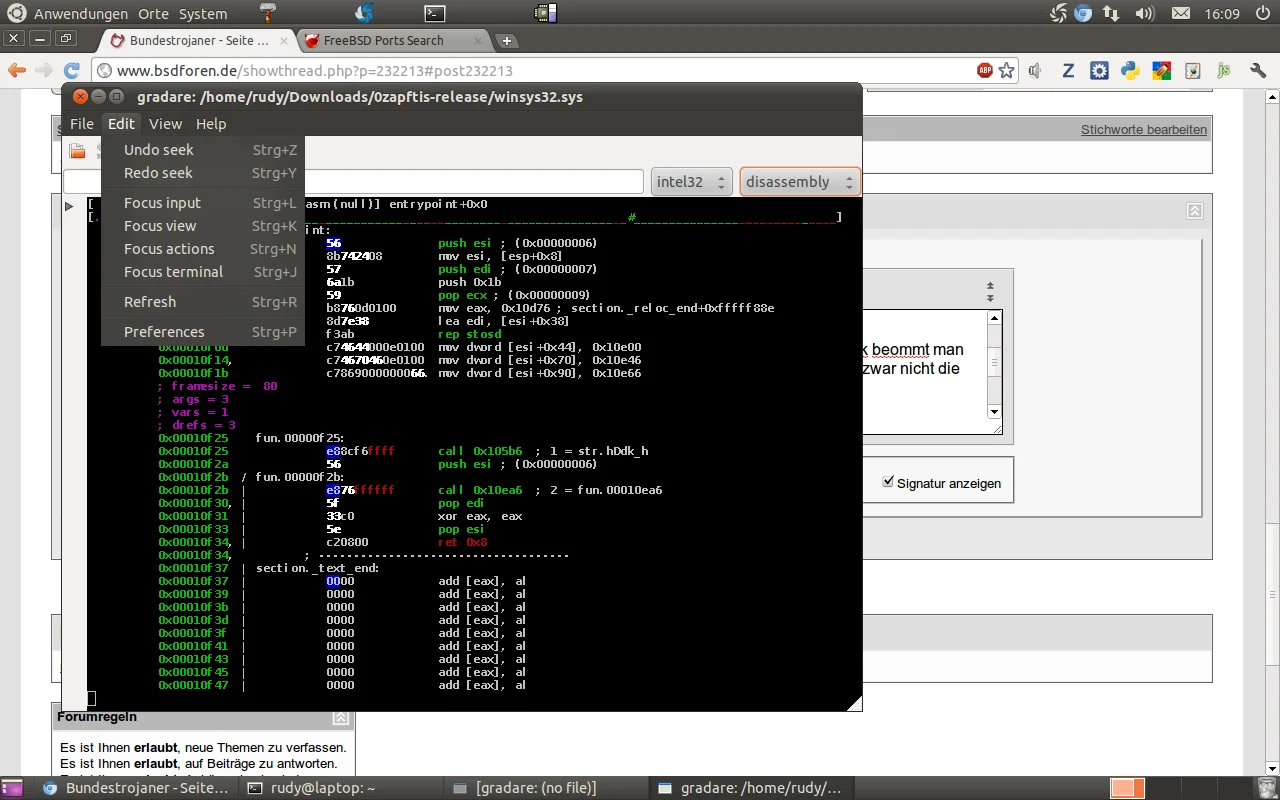Click the clock showing 16:09
This screenshot has width=1280, height=800.
(1223, 14)
